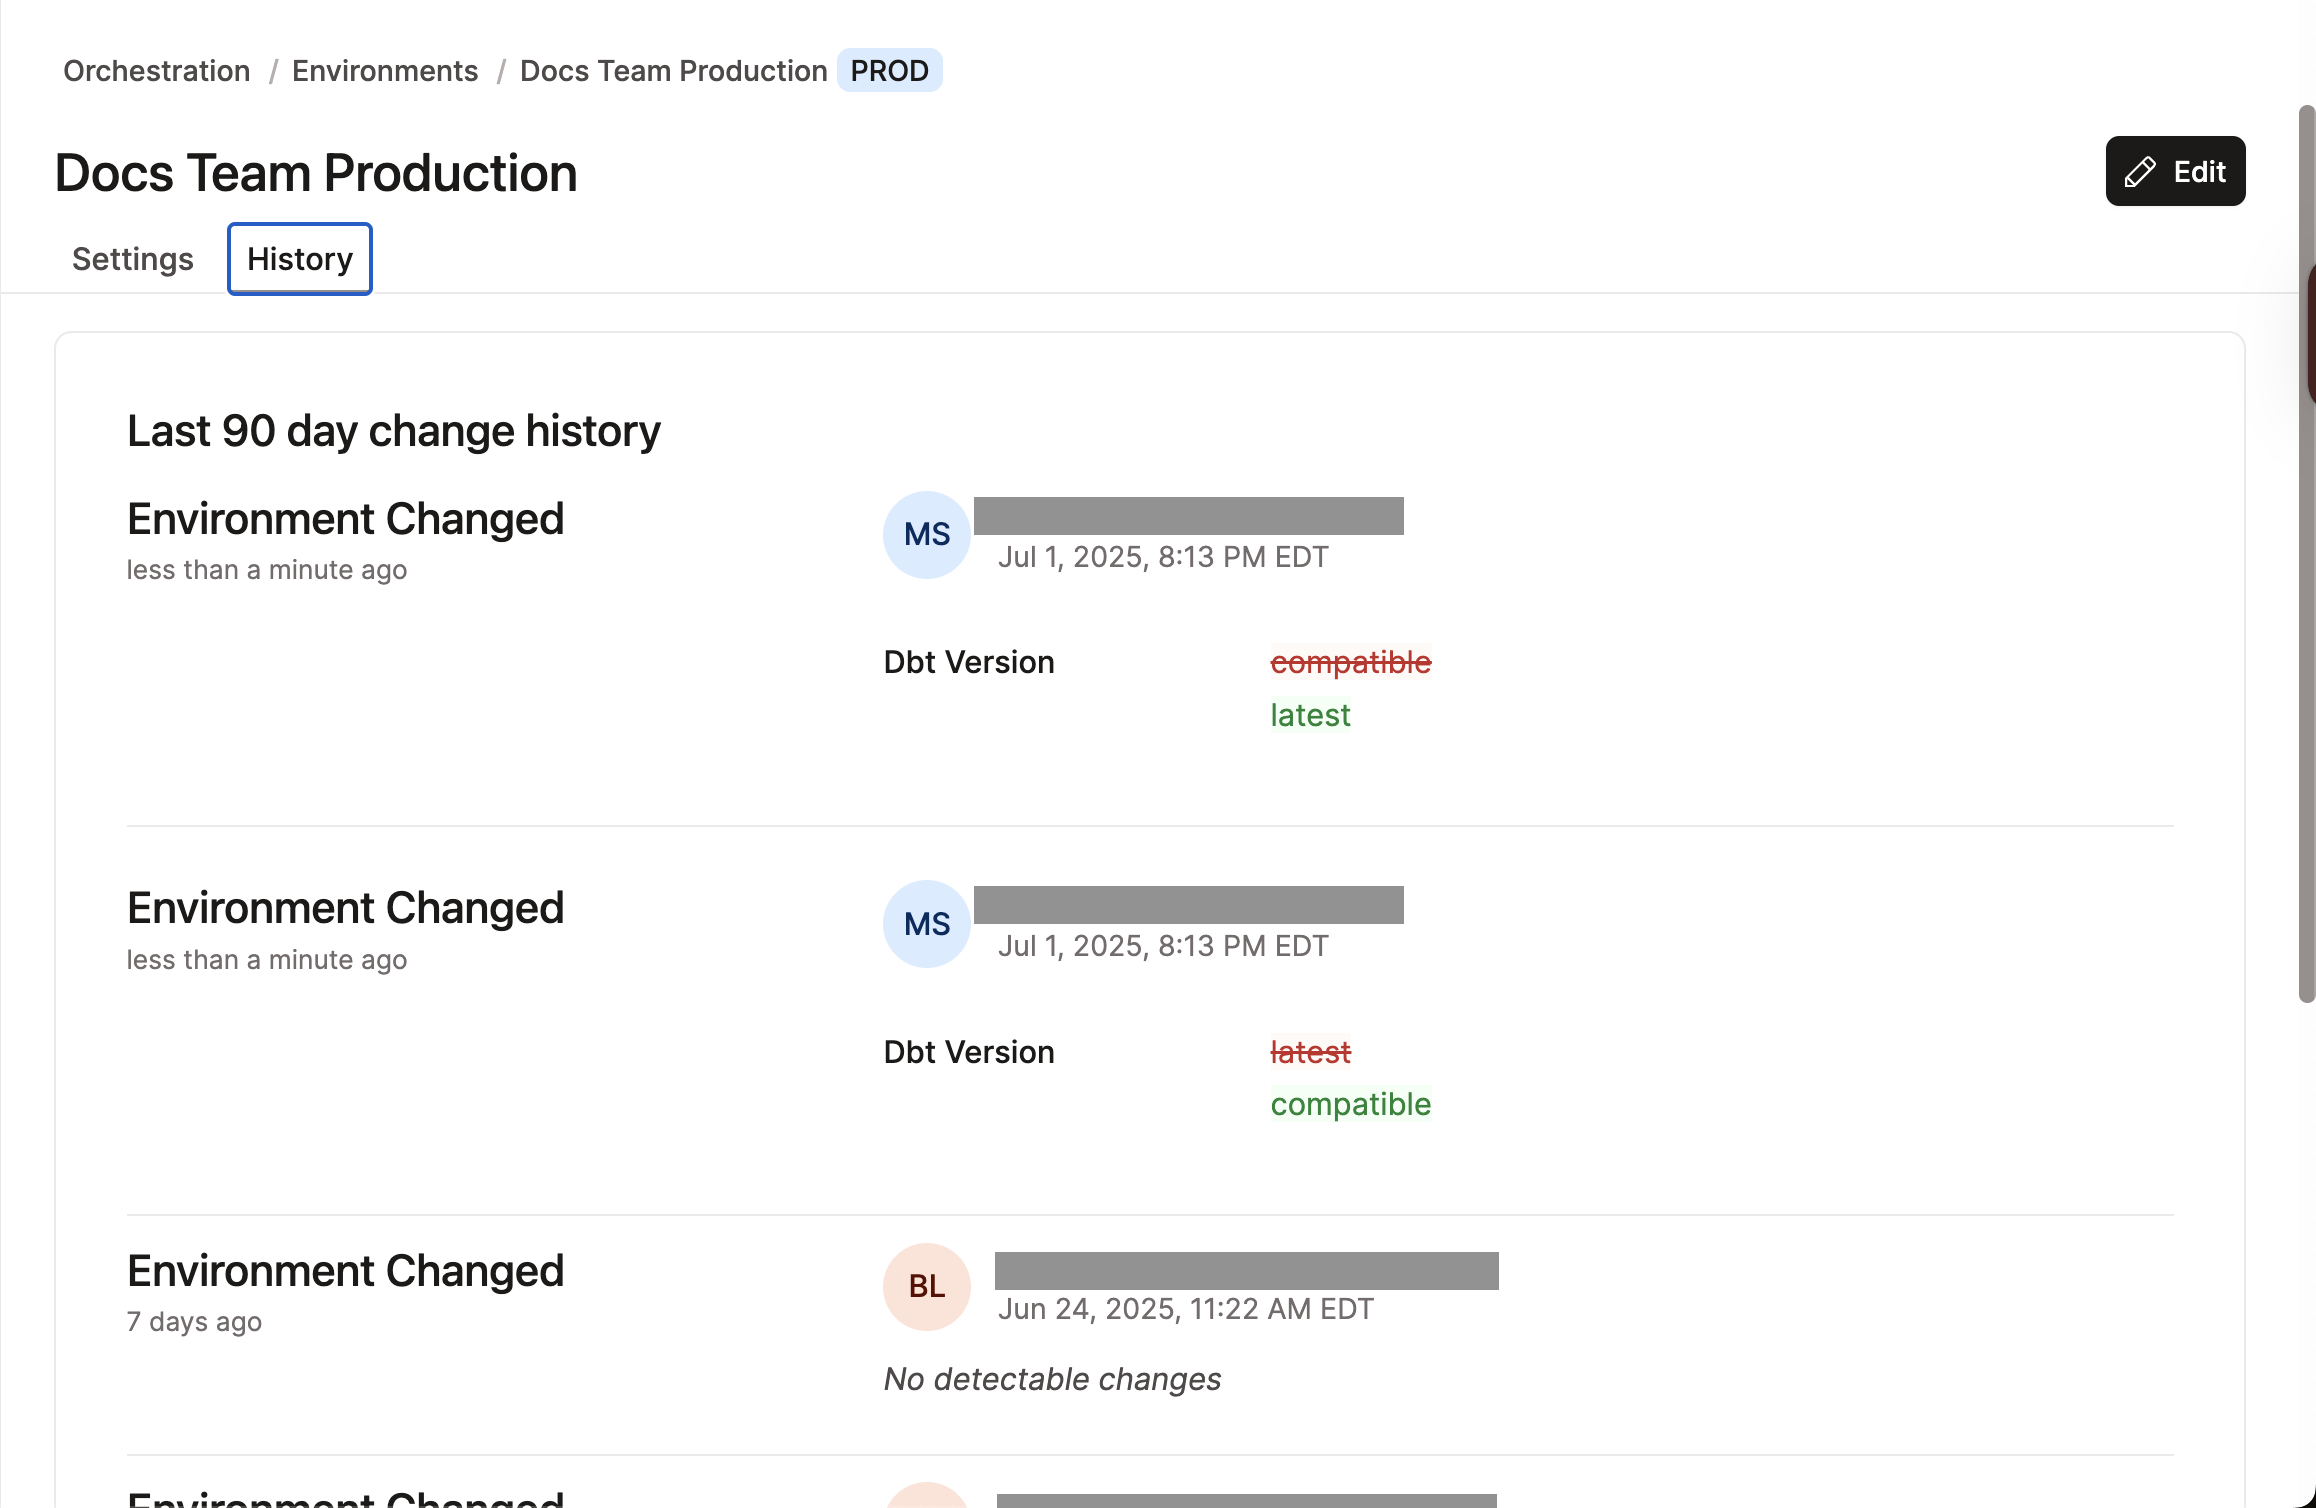This screenshot has height=1508, width=2316.
Task: Click the No detectable changes text
Action: 1051,1379
